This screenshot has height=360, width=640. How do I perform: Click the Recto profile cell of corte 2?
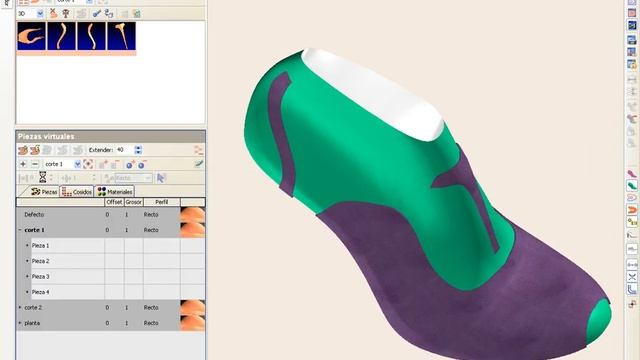click(162, 307)
